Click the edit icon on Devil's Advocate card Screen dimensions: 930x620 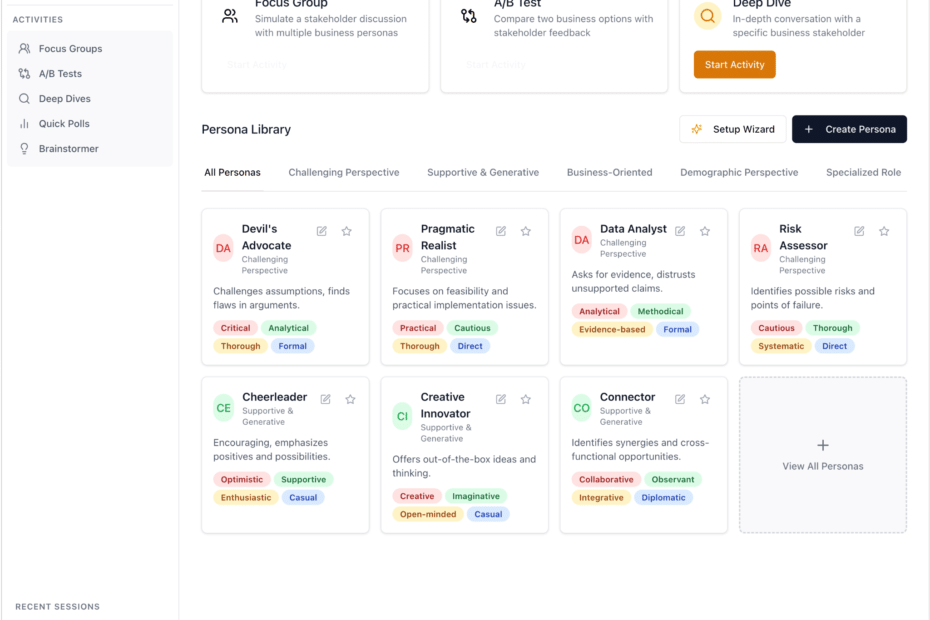coord(321,231)
